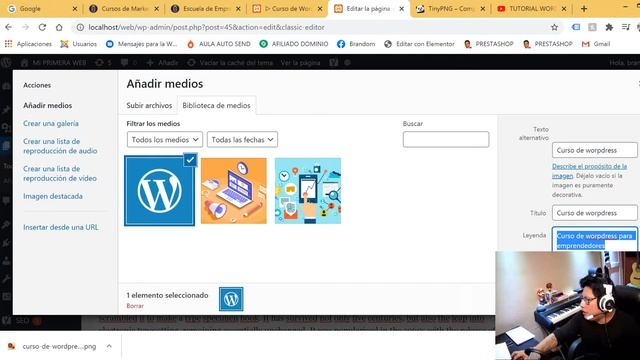Click selected WordPress thumbnail in bottom bar
The height and width of the screenshot is (360, 640).
(231, 299)
